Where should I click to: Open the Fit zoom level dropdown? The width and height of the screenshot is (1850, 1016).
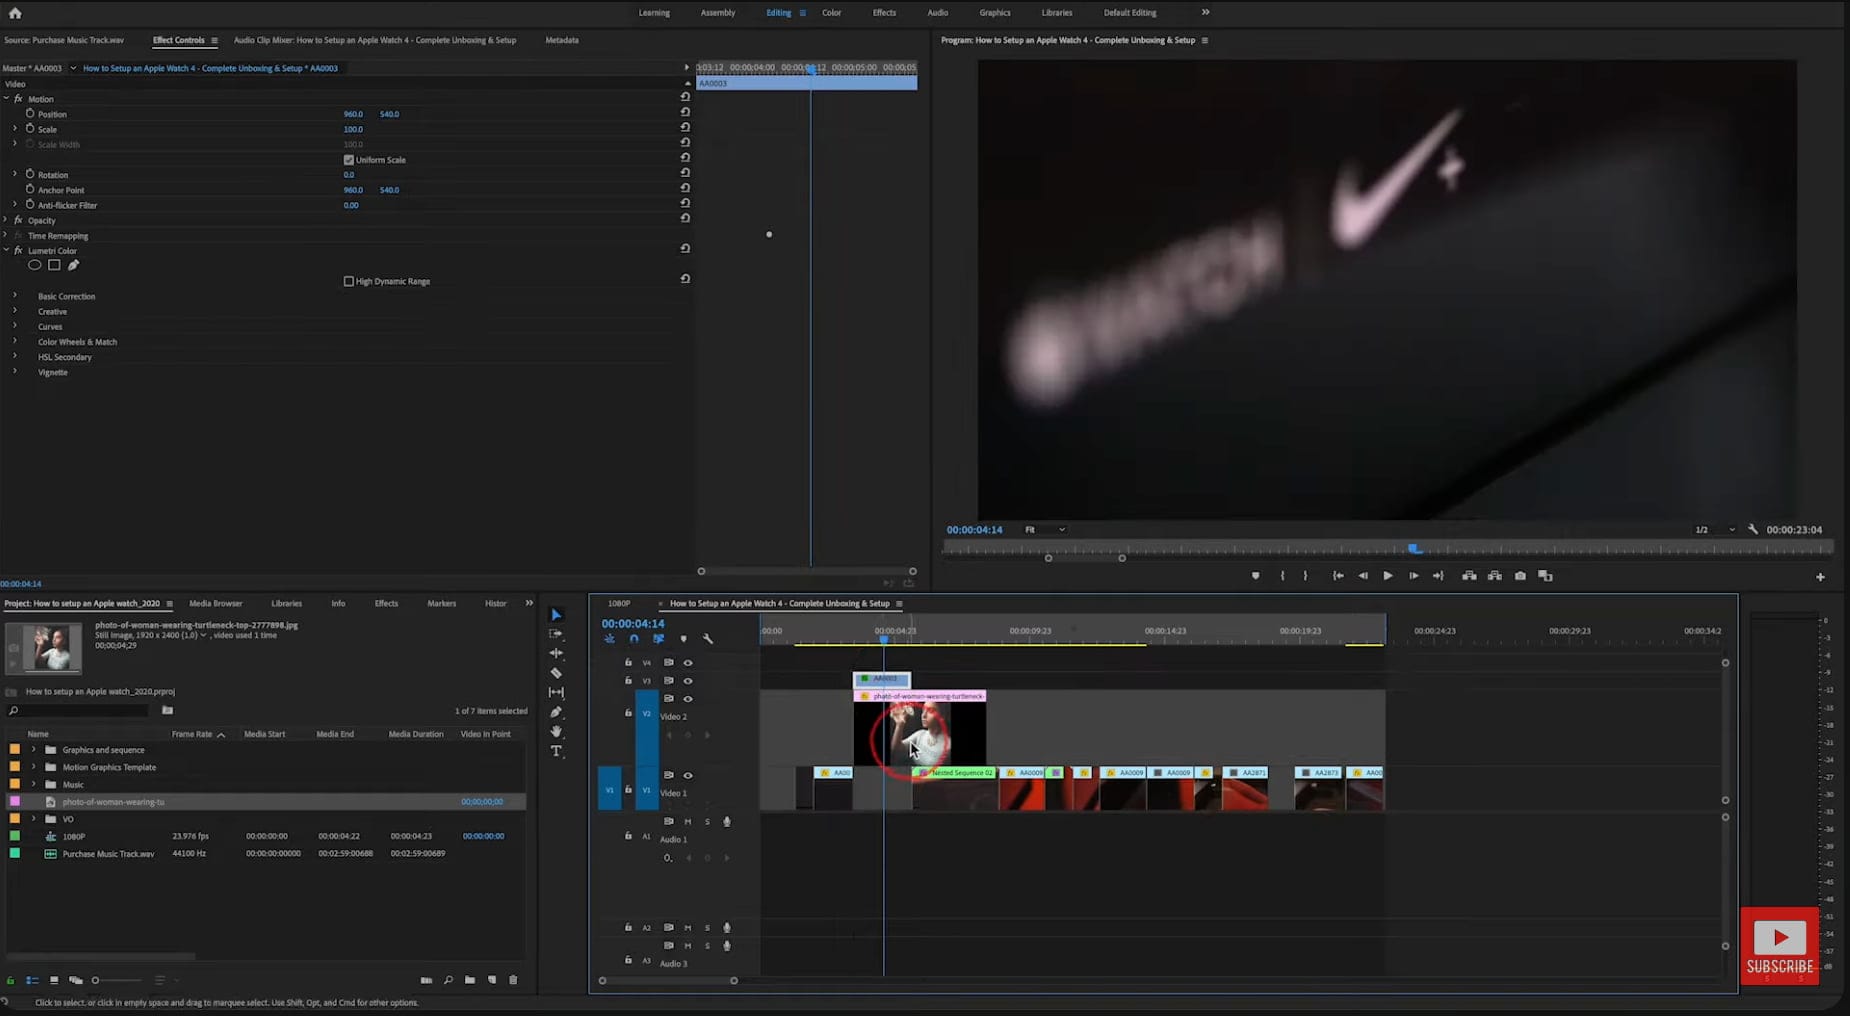(1044, 530)
